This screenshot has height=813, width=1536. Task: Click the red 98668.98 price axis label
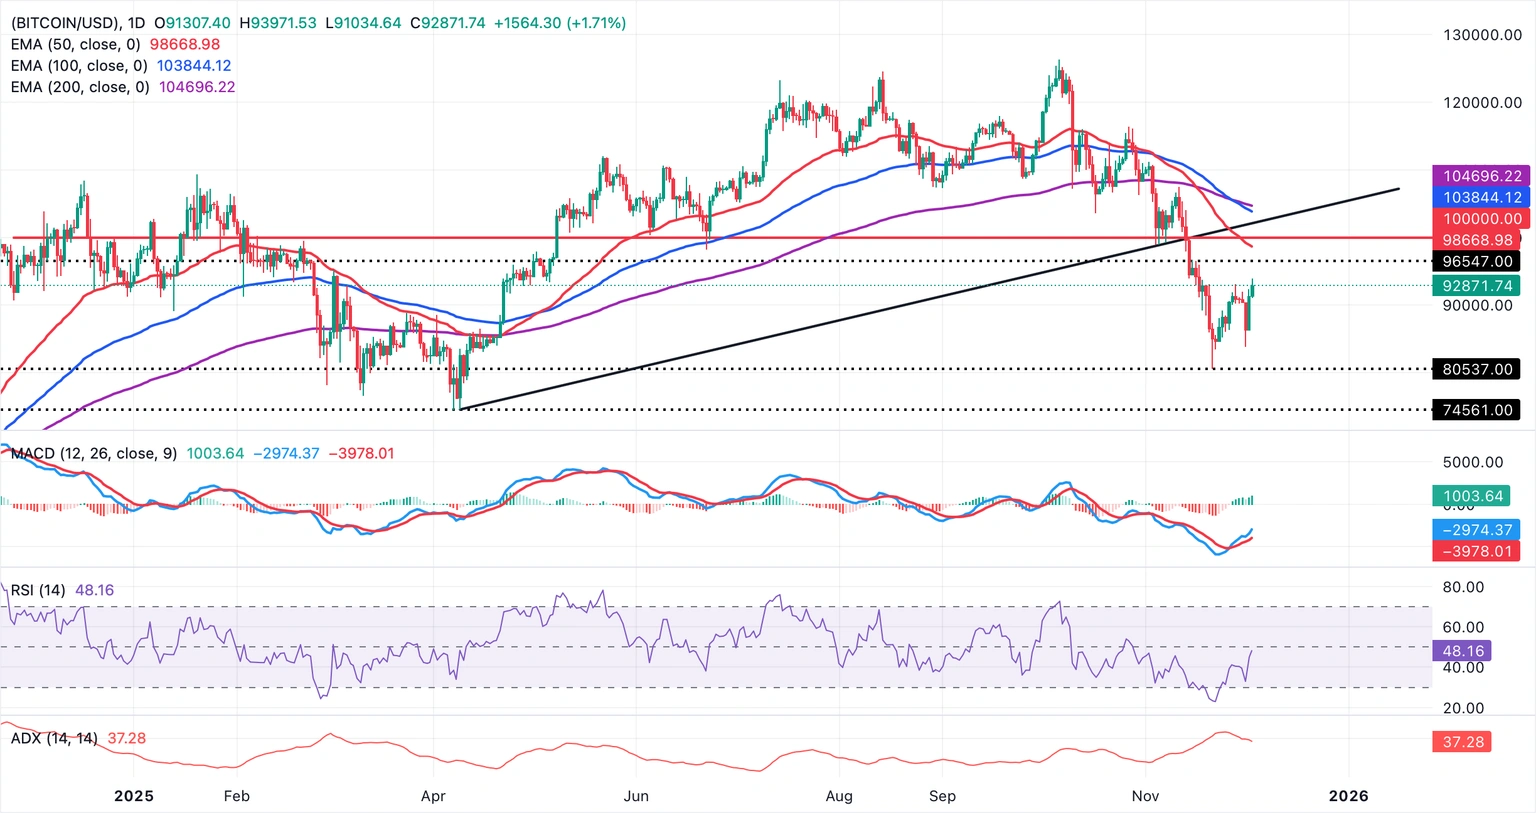pyautogui.click(x=1478, y=240)
